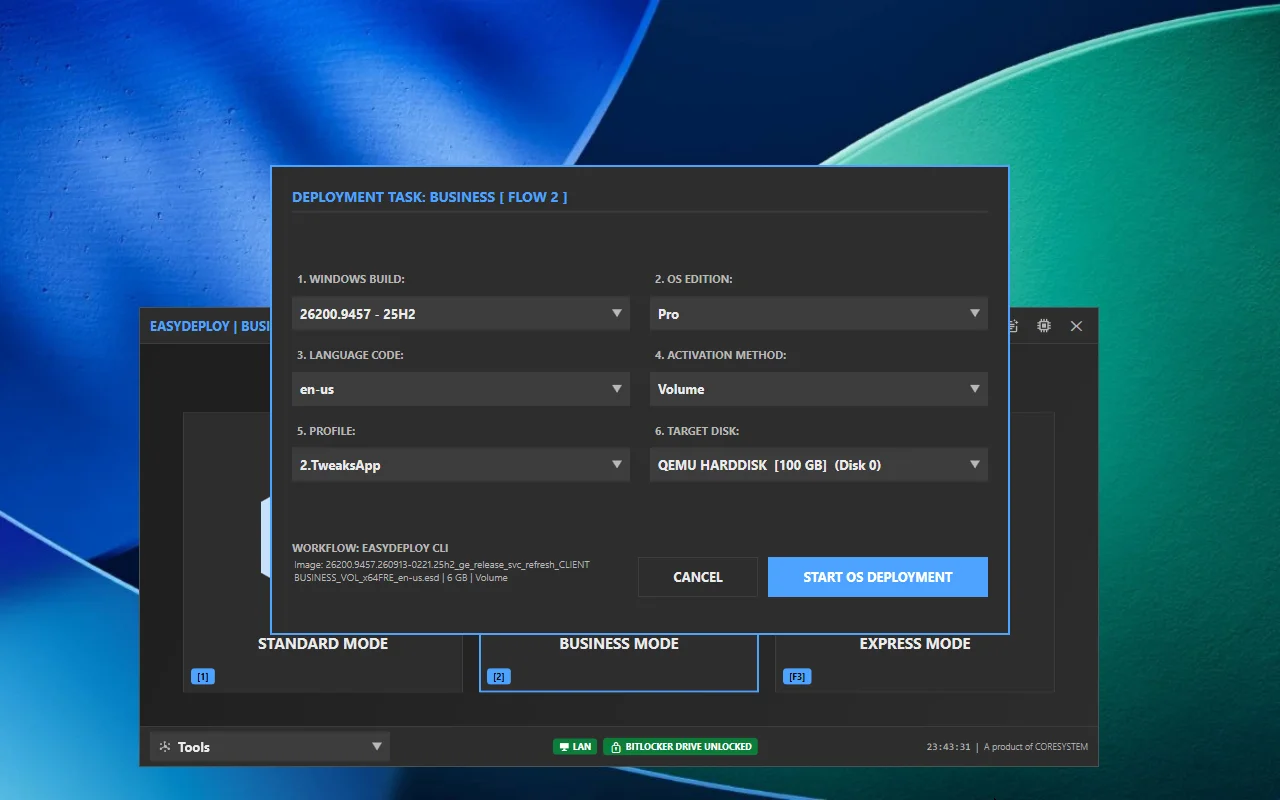Click the '2. OS EDITION:' label

click(694, 279)
